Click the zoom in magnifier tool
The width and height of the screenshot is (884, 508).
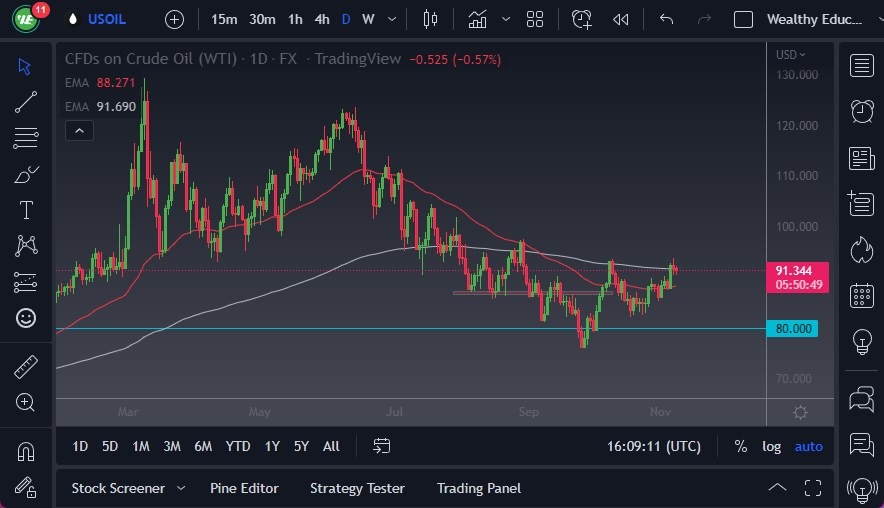(26, 402)
